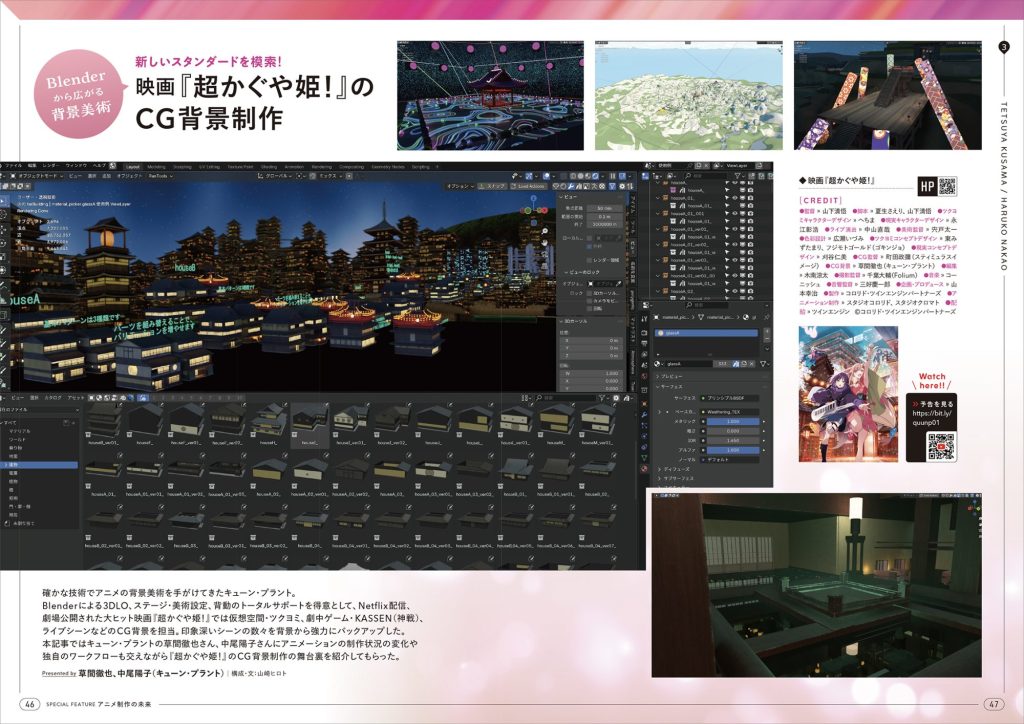1024x724 pixels.
Task: Toggle the lock to 3D cursor checkbox
Action: [589, 294]
